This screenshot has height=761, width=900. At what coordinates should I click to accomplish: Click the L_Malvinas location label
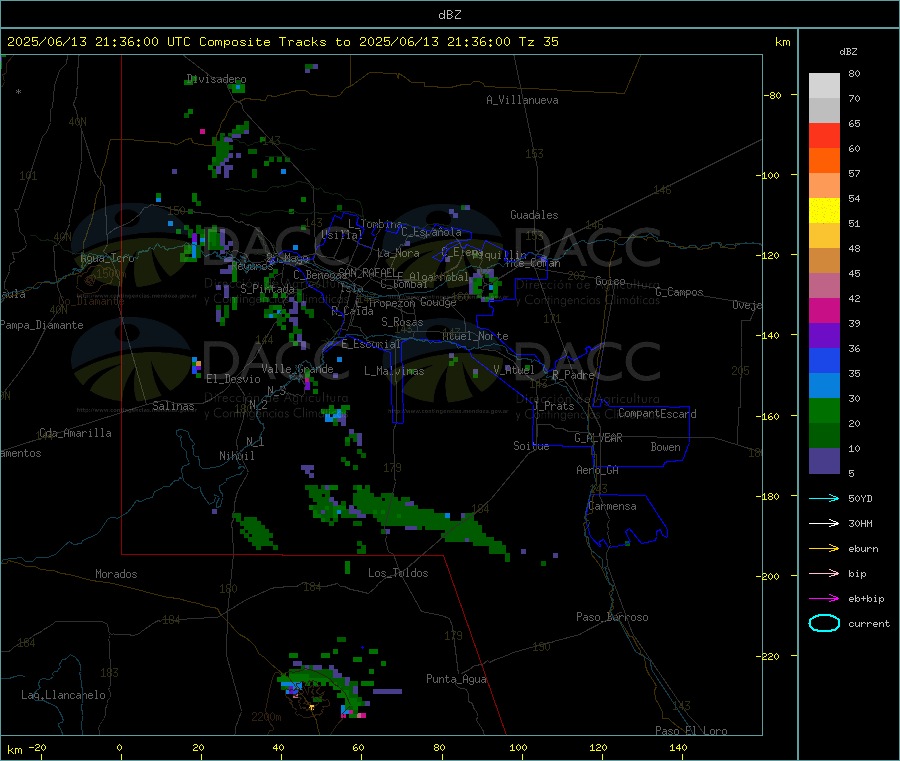coord(394,371)
